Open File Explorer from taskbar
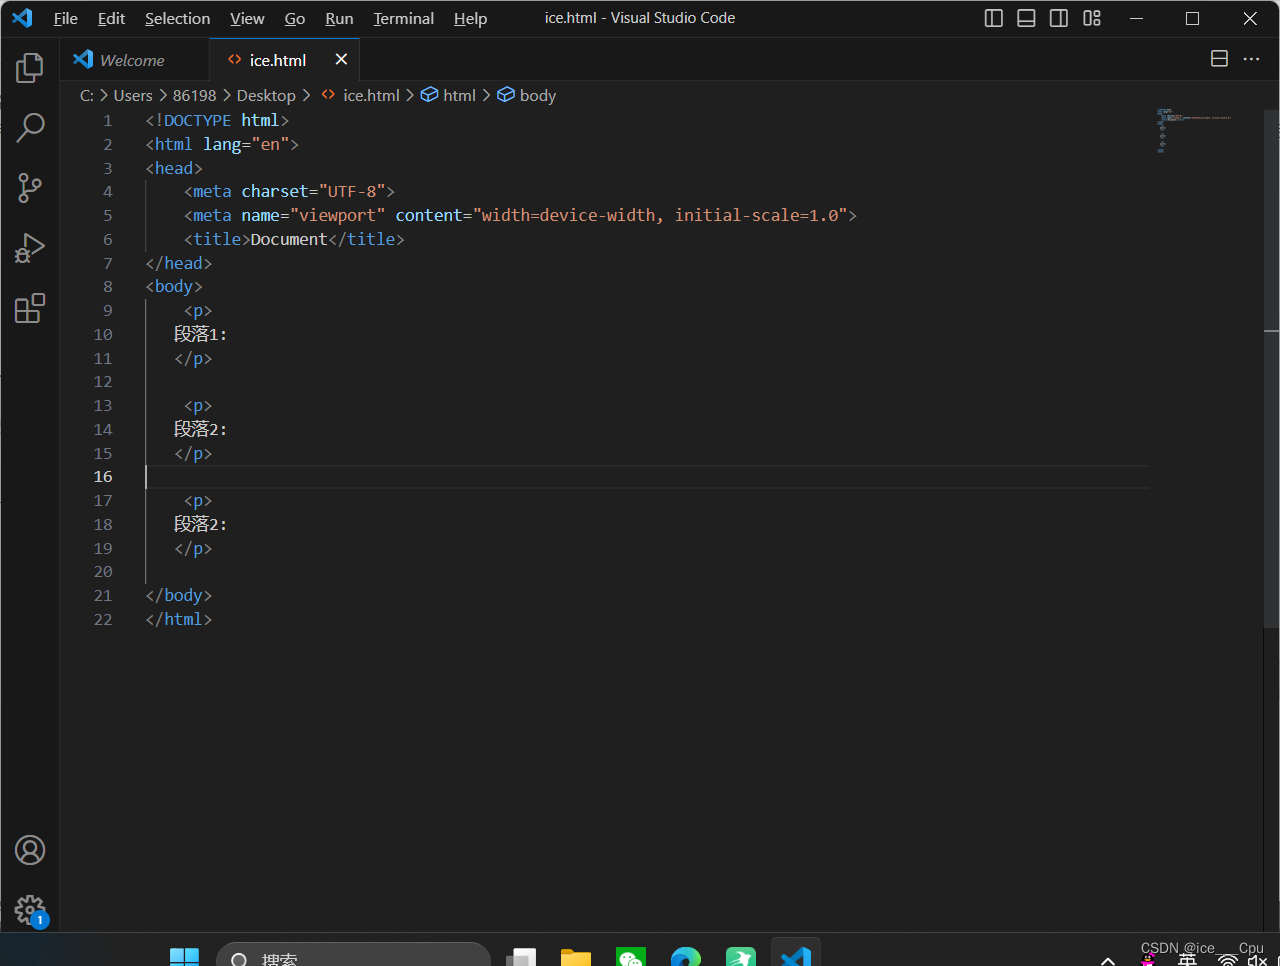The image size is (1280, 966). 576,958
